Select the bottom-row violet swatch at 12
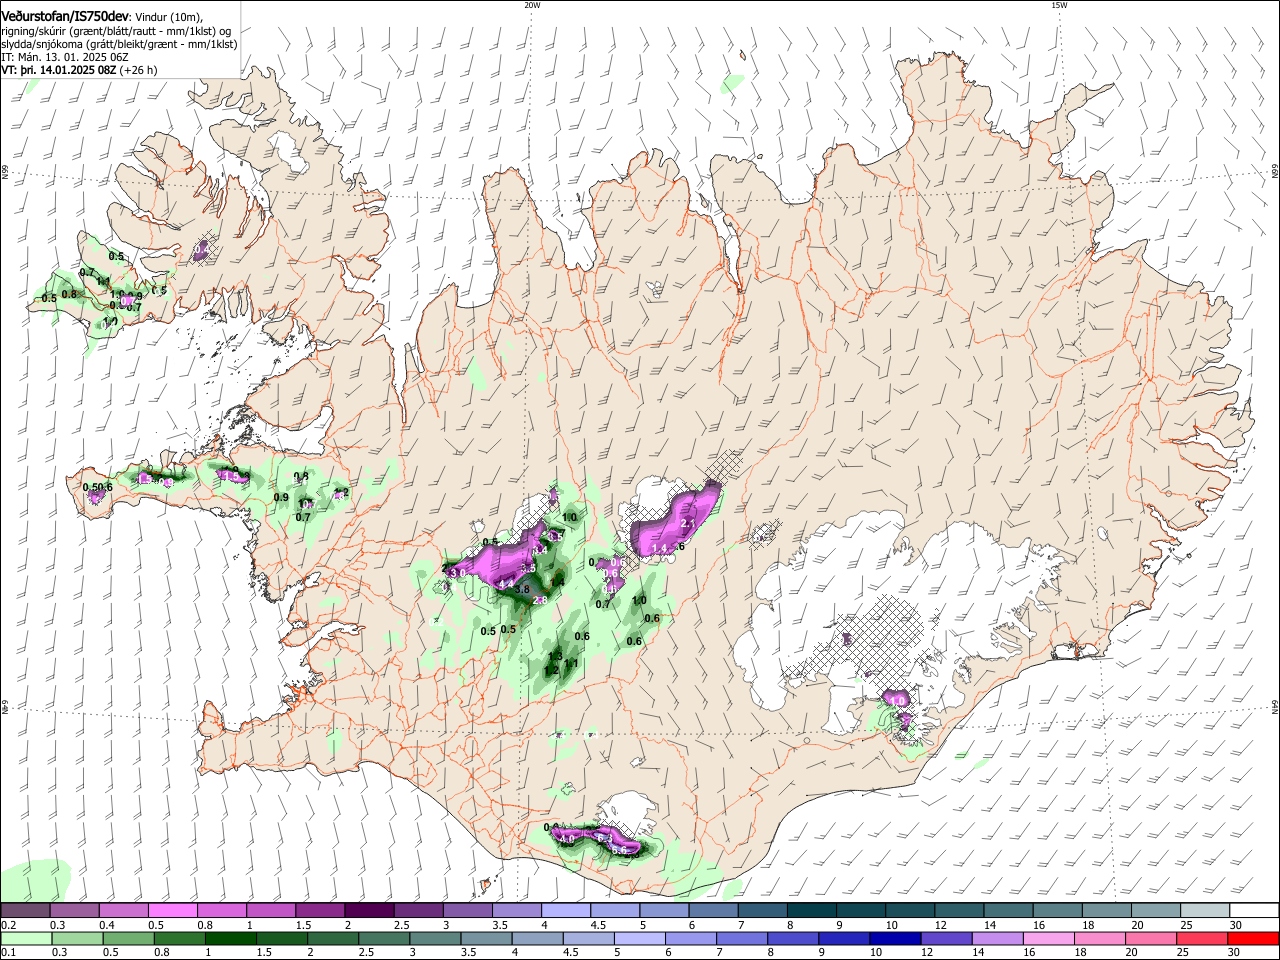 tap(946, 938)
